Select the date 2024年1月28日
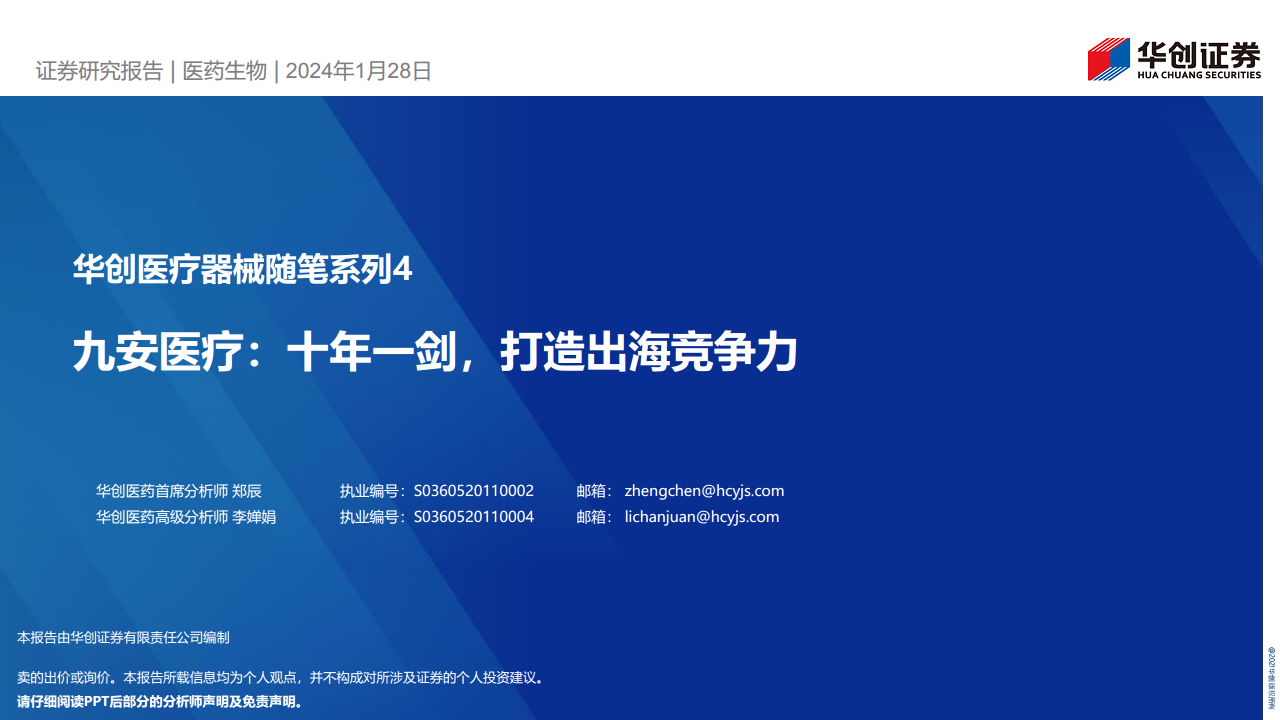1280x720 pixels. tap(359, 71)
